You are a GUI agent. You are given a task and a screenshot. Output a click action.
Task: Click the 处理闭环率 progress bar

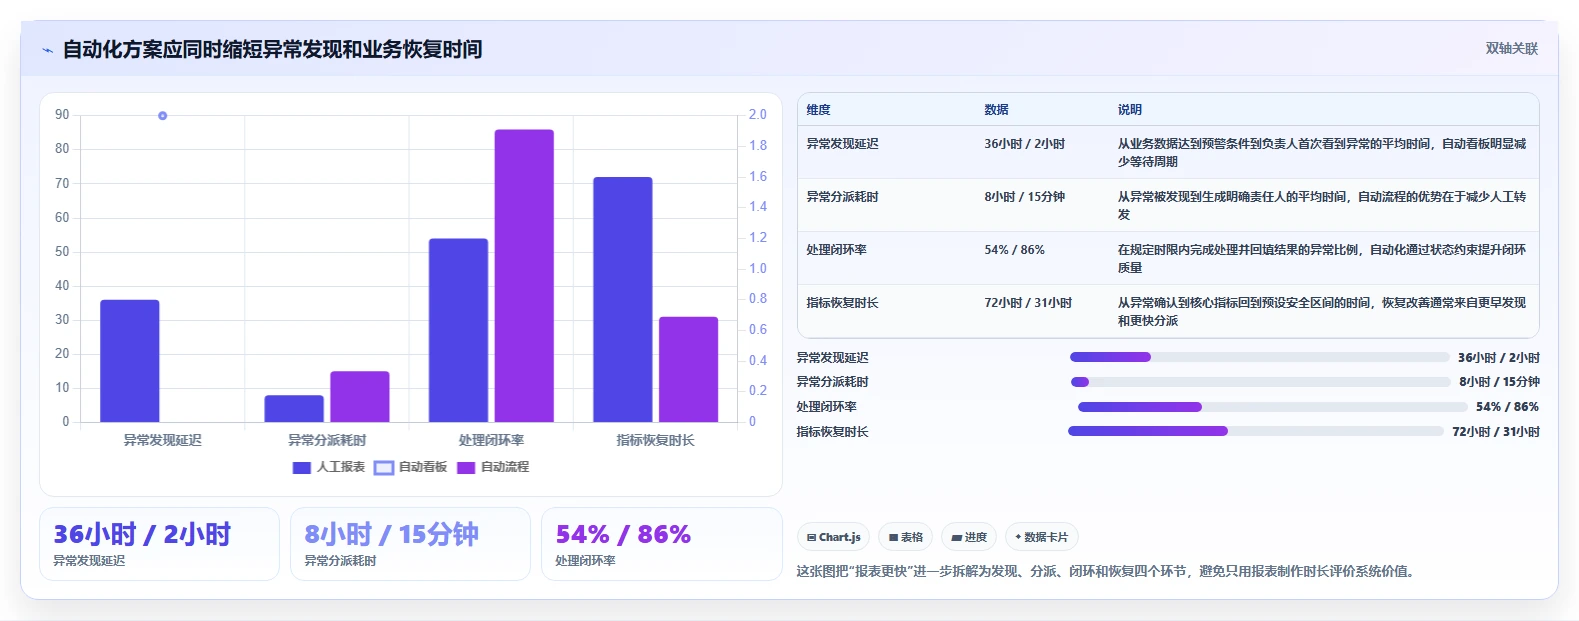pos(1272,407)
